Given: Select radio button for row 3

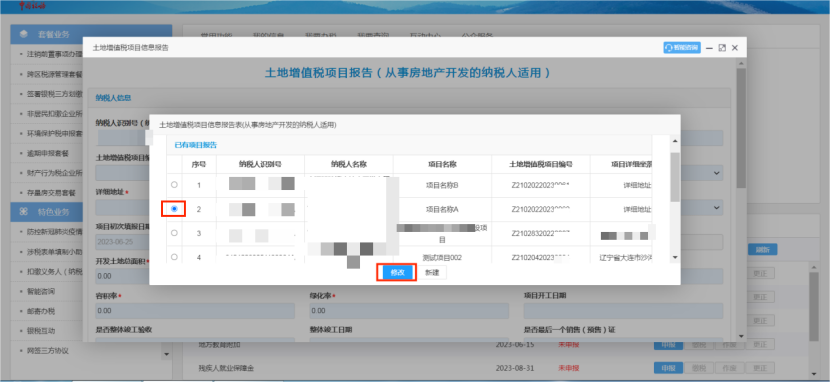Looking at the screenshot, I should click(x=174, y=233).
